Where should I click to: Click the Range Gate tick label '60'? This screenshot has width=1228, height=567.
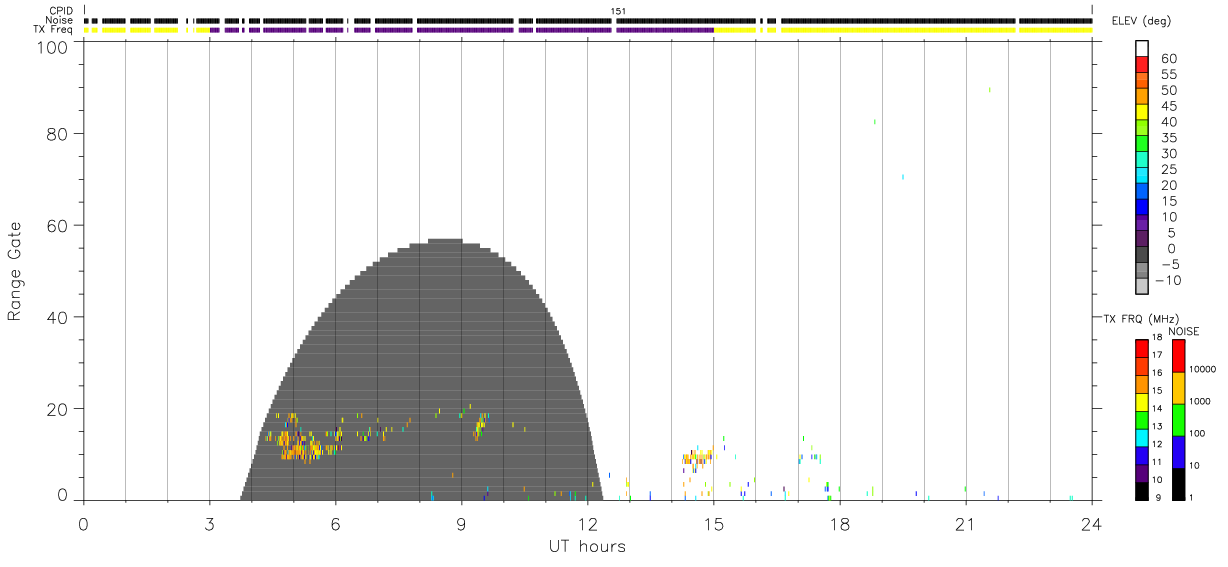[x=56, y=226]
